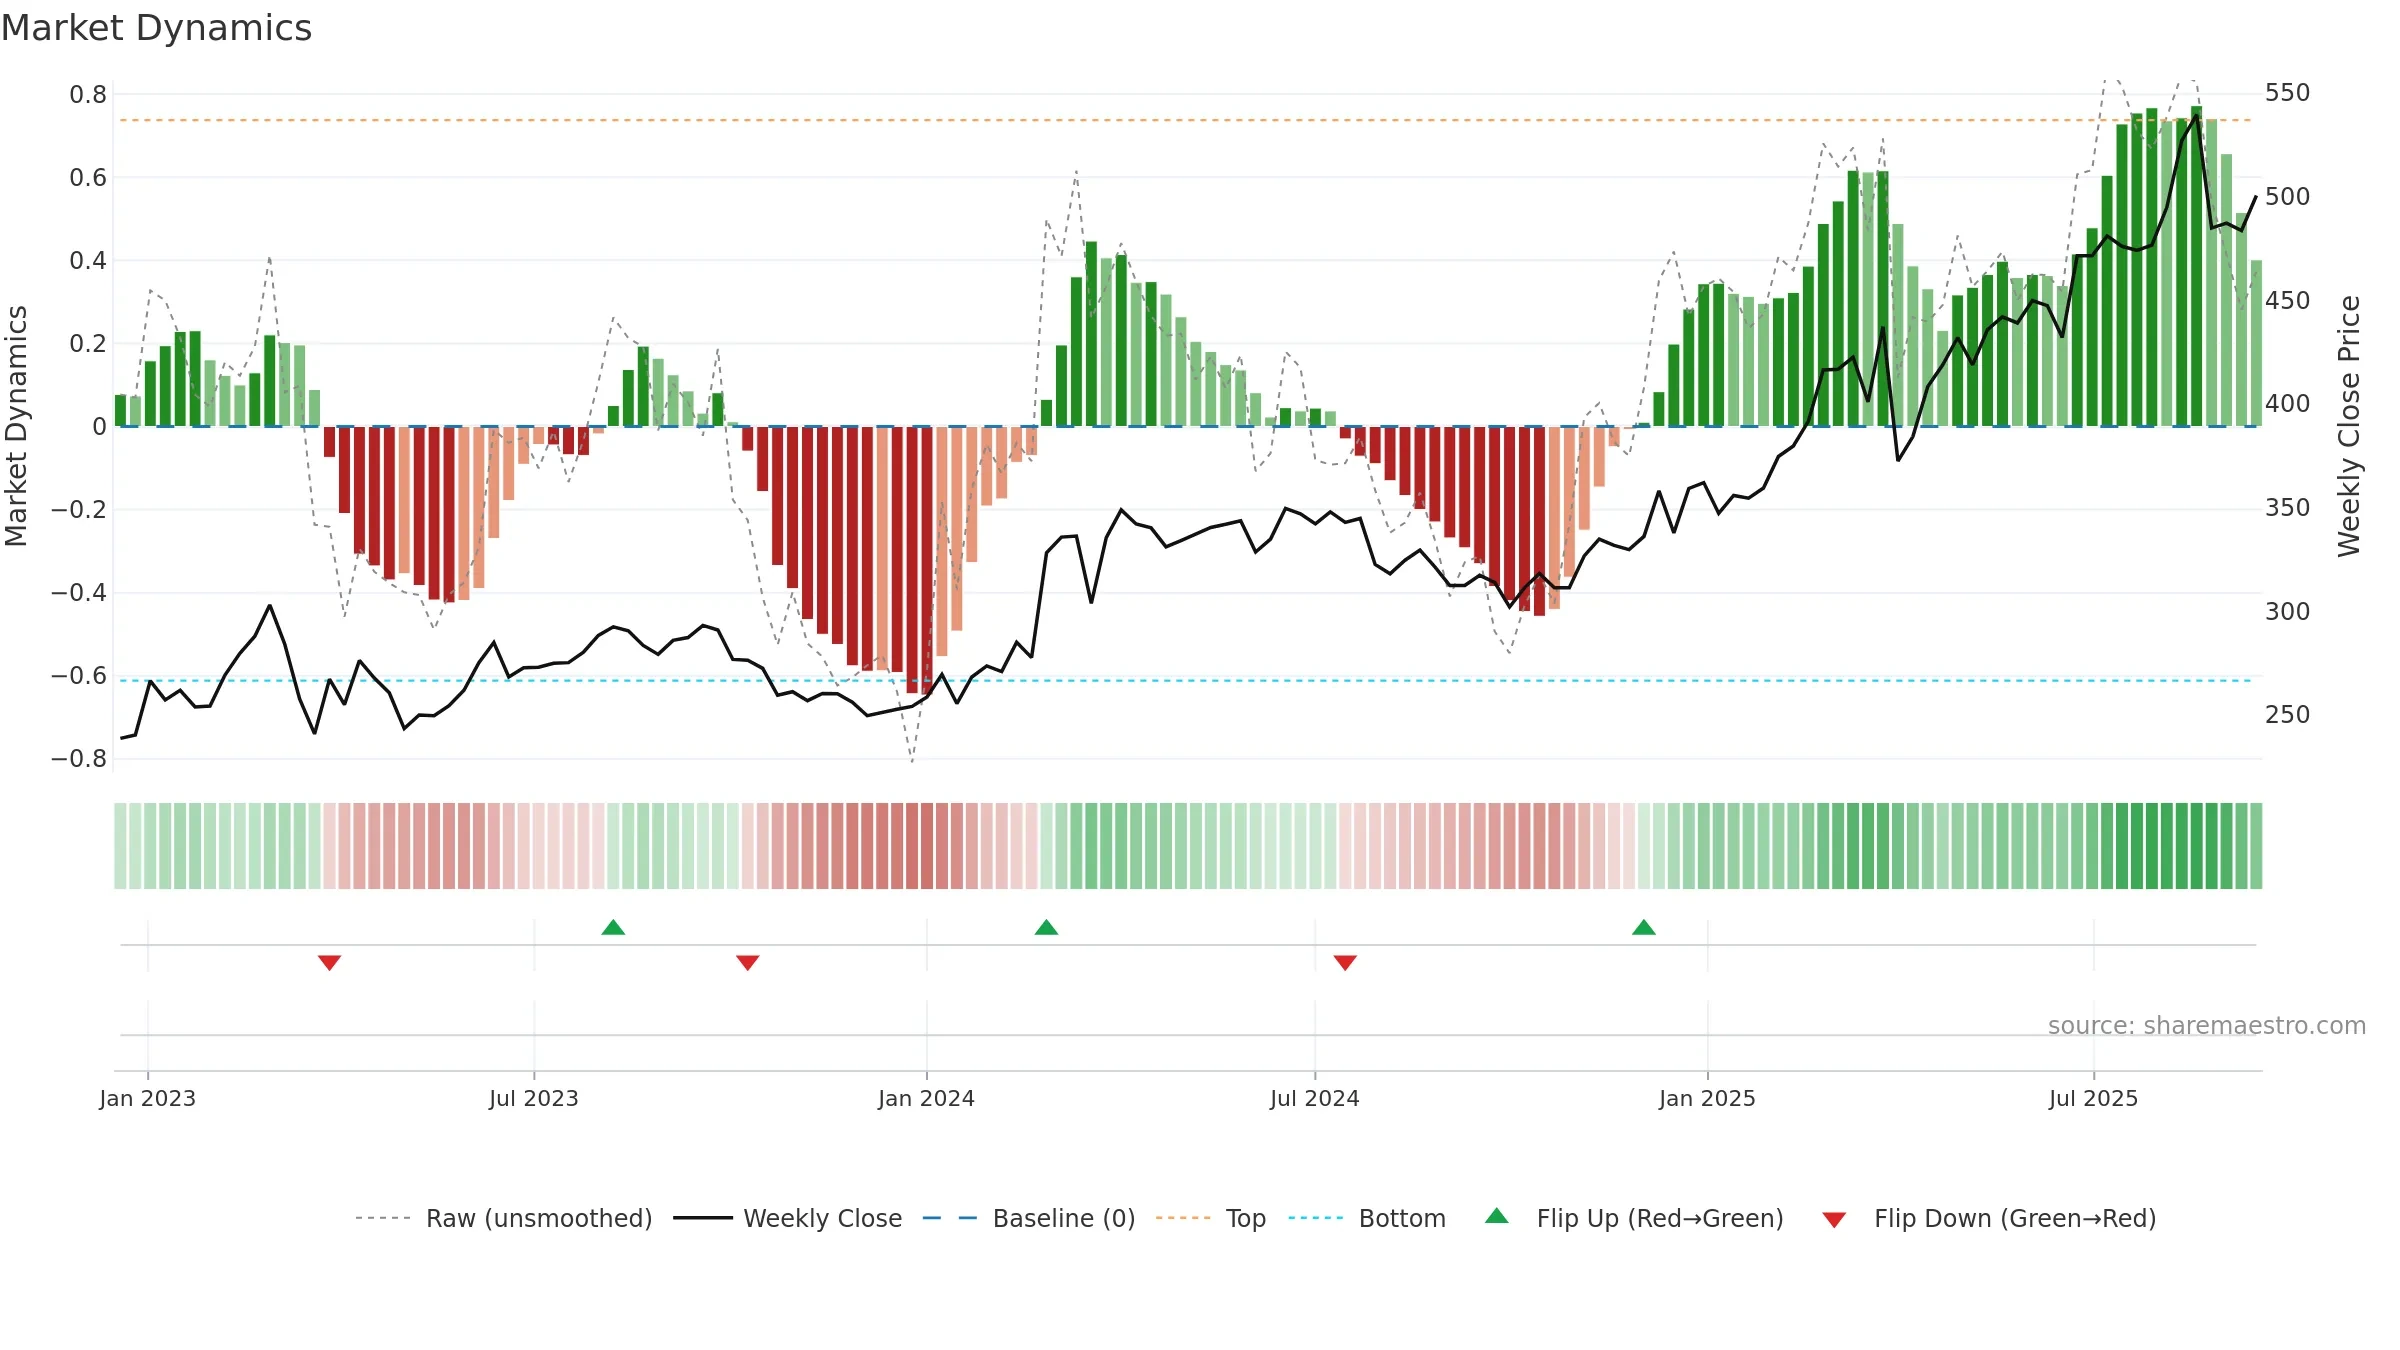Toggle the Flip Up (Red→Green) legend entry
2400x1350 pixels.
(1633, 1218)
